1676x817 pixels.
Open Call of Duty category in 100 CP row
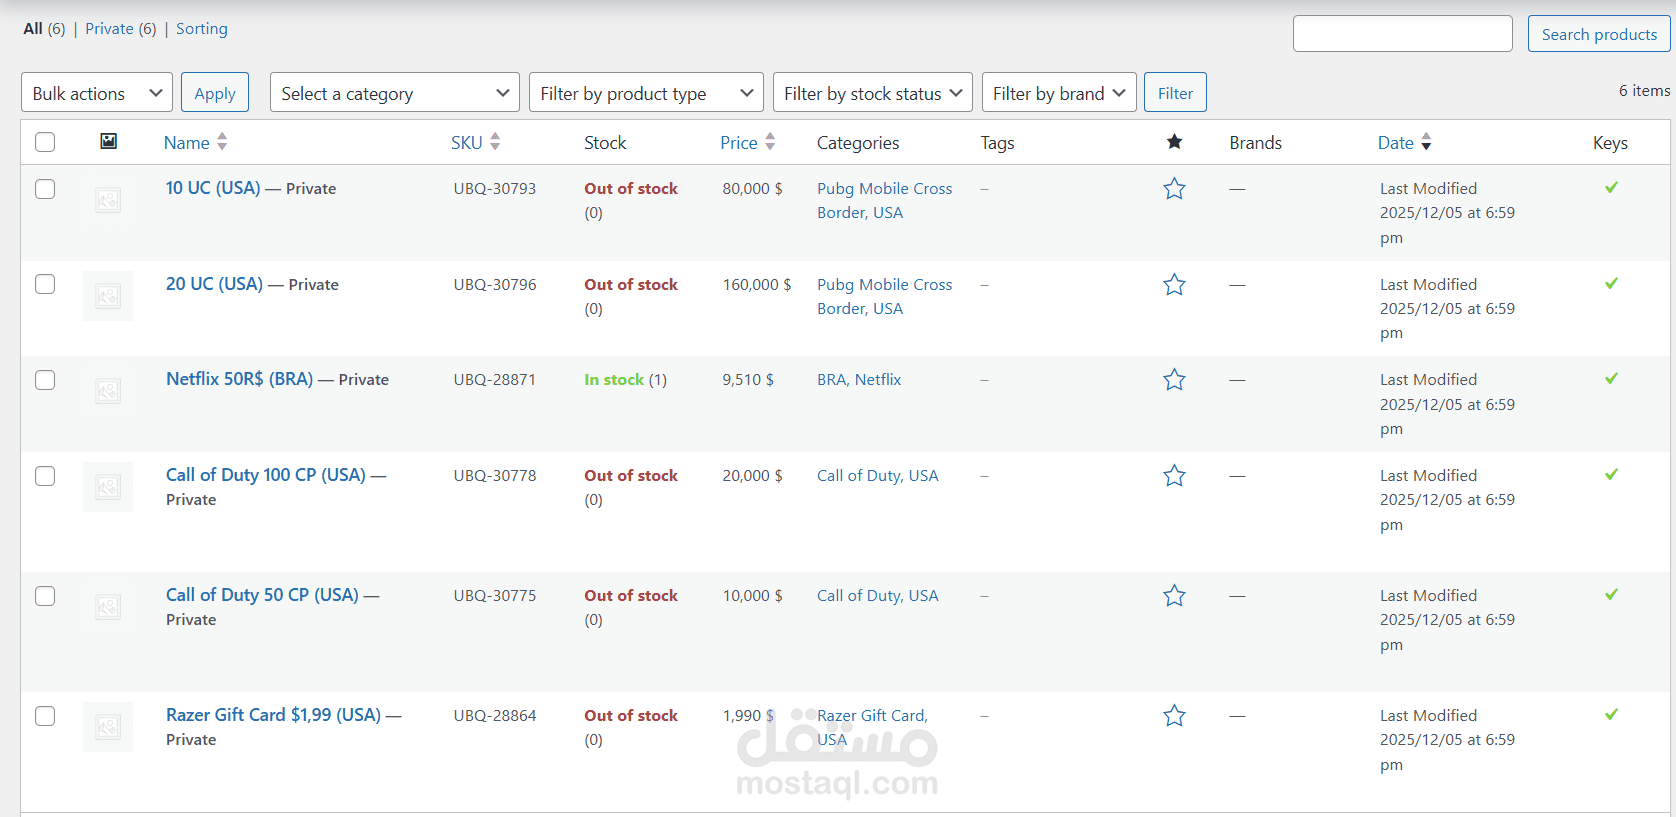pyautogui.click(x=859, y=476)
